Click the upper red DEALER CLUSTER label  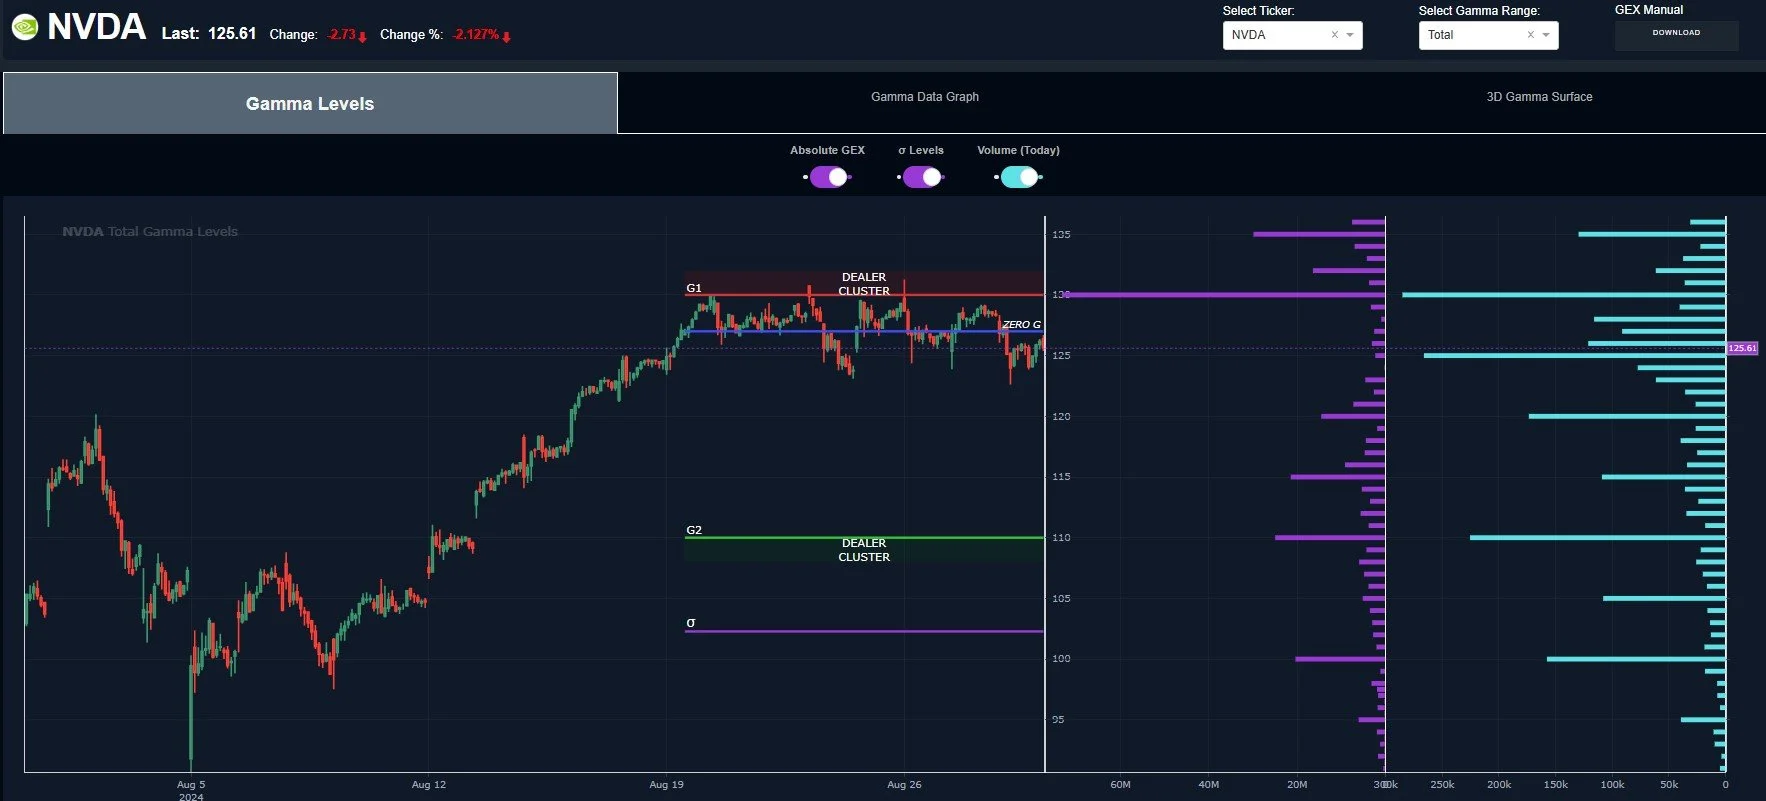coord(864,284)
